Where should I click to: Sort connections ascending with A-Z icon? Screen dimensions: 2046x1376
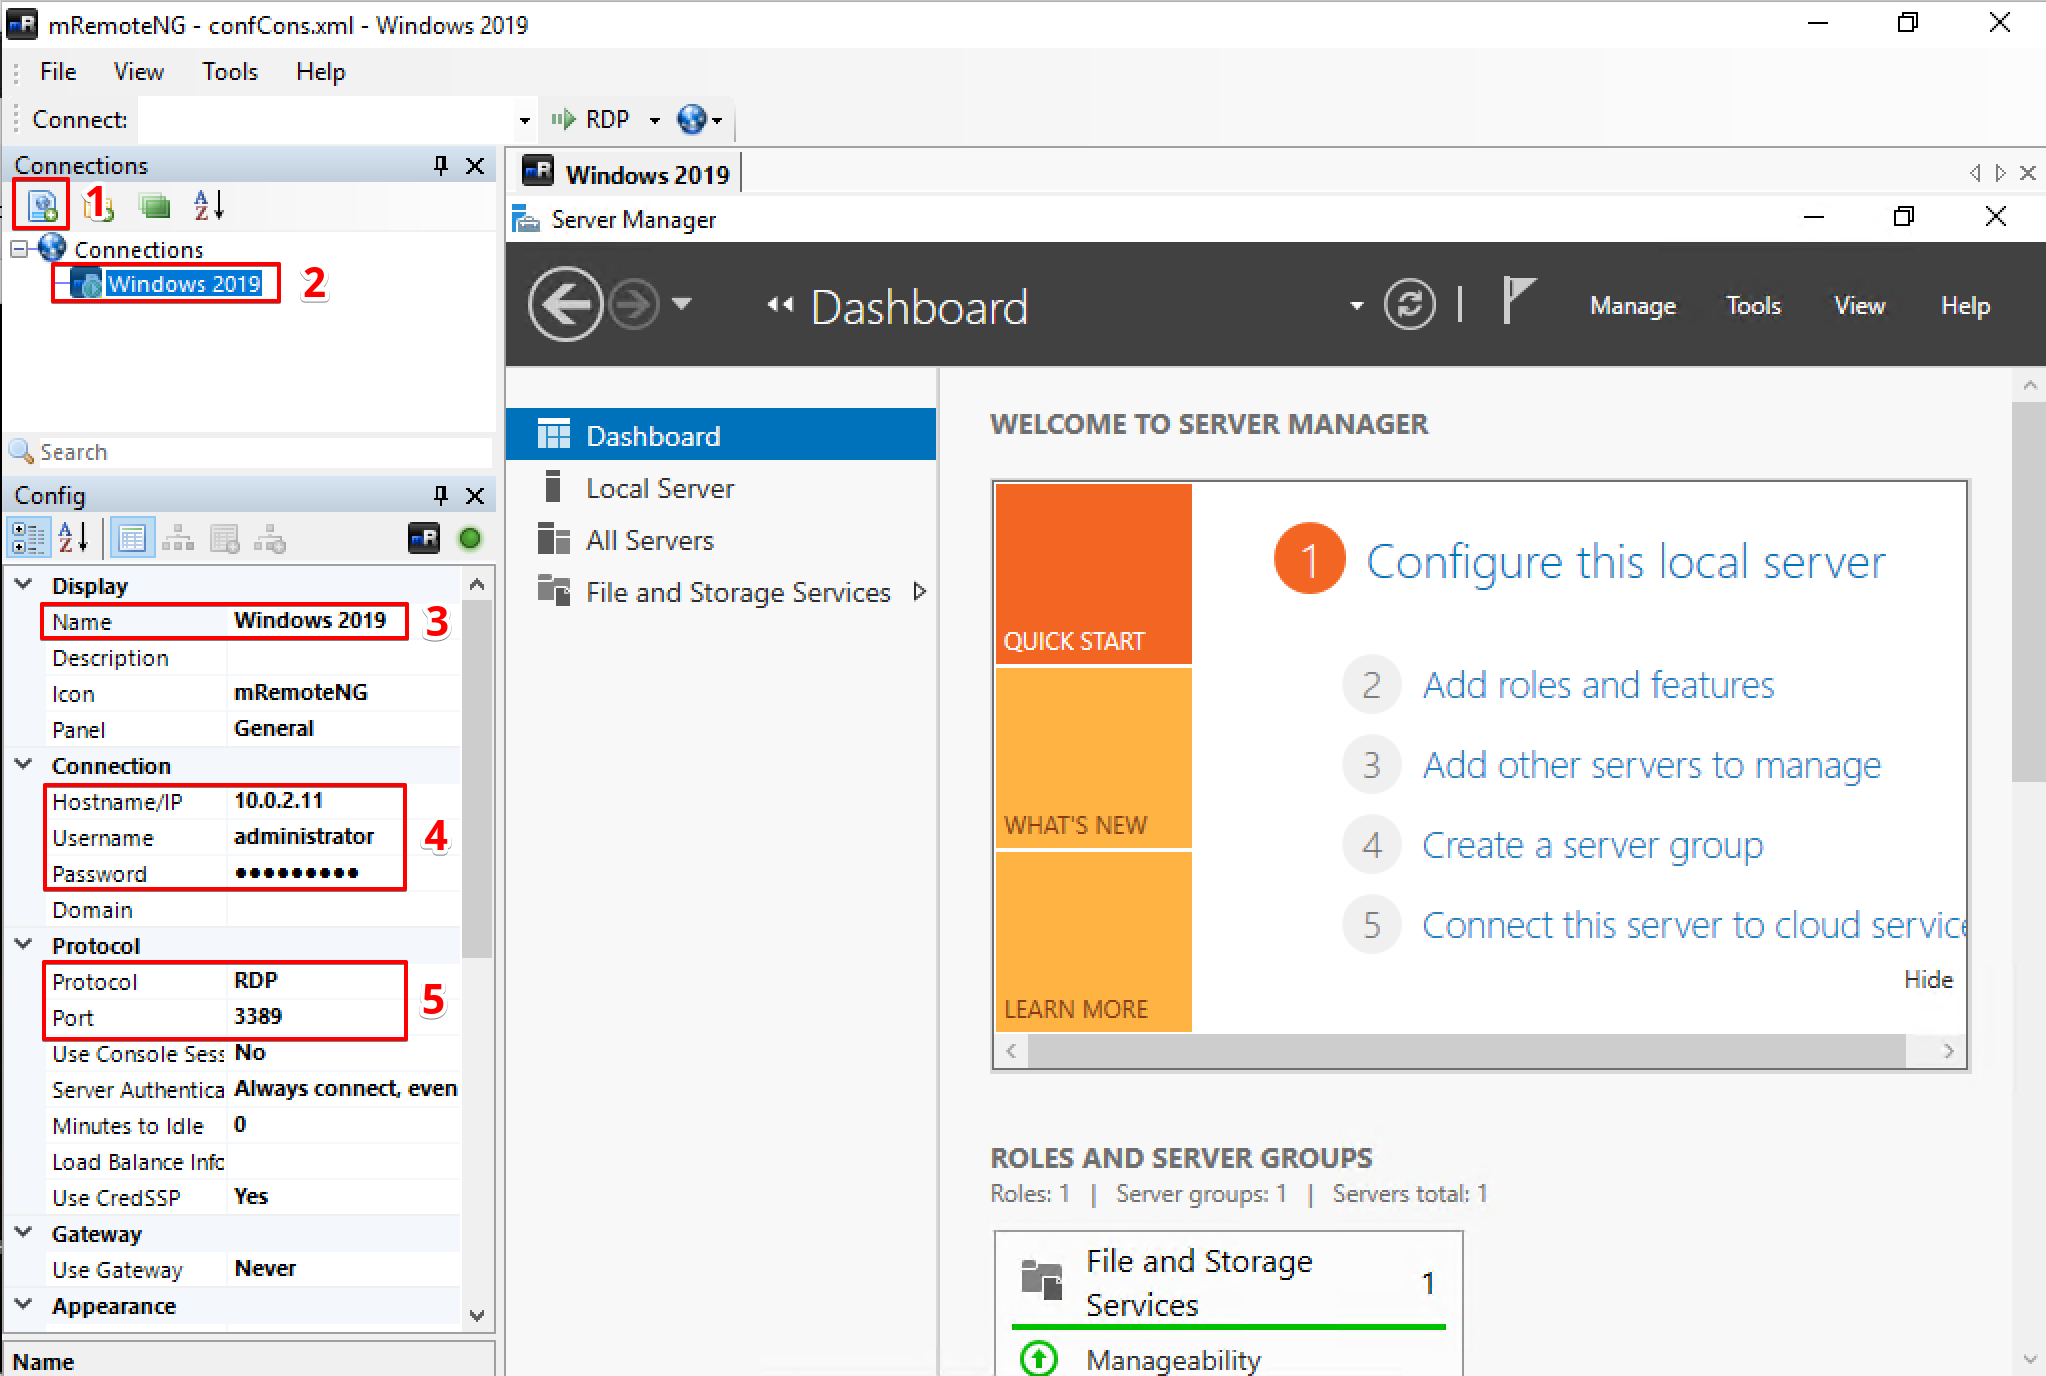[209, 206]
